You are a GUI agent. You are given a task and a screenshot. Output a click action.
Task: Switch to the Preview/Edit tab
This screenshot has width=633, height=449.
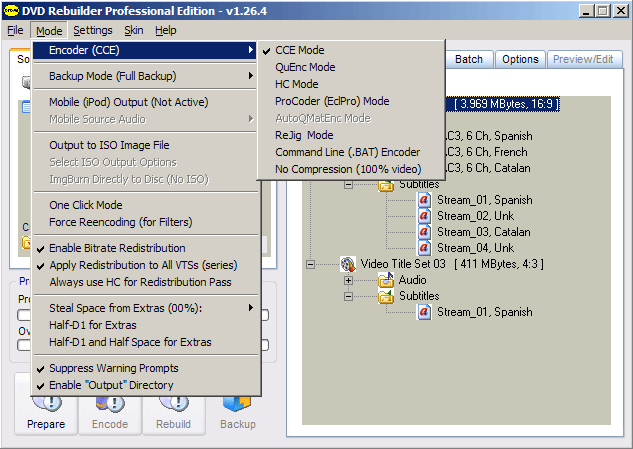[583, 59]
